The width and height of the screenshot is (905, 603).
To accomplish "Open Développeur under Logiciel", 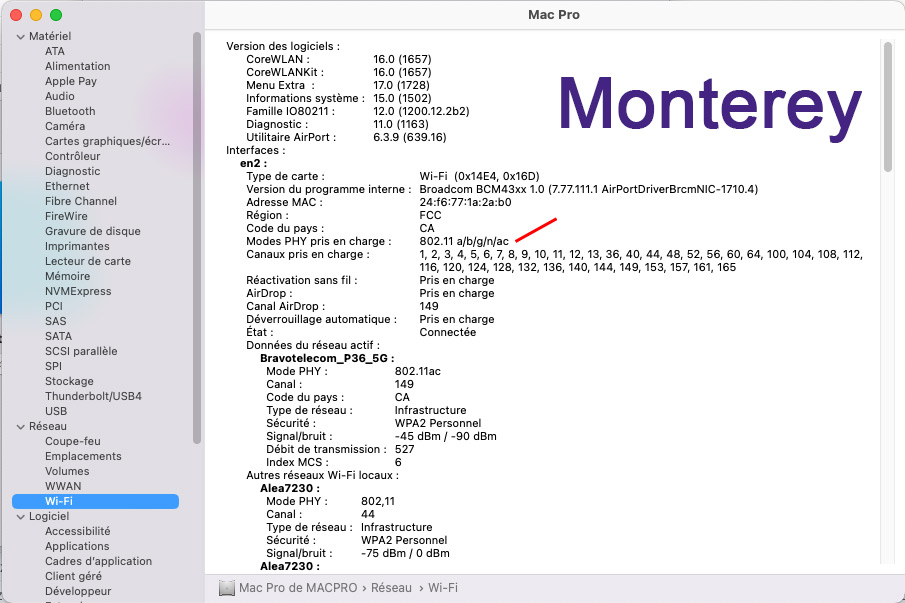I will pos(78,591).
